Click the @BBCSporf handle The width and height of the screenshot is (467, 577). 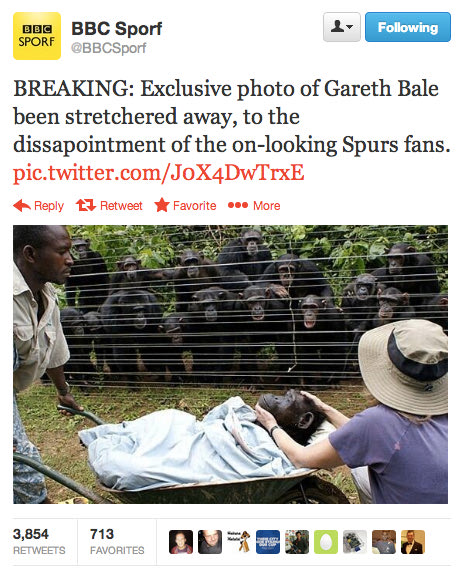tap(109, 48)
